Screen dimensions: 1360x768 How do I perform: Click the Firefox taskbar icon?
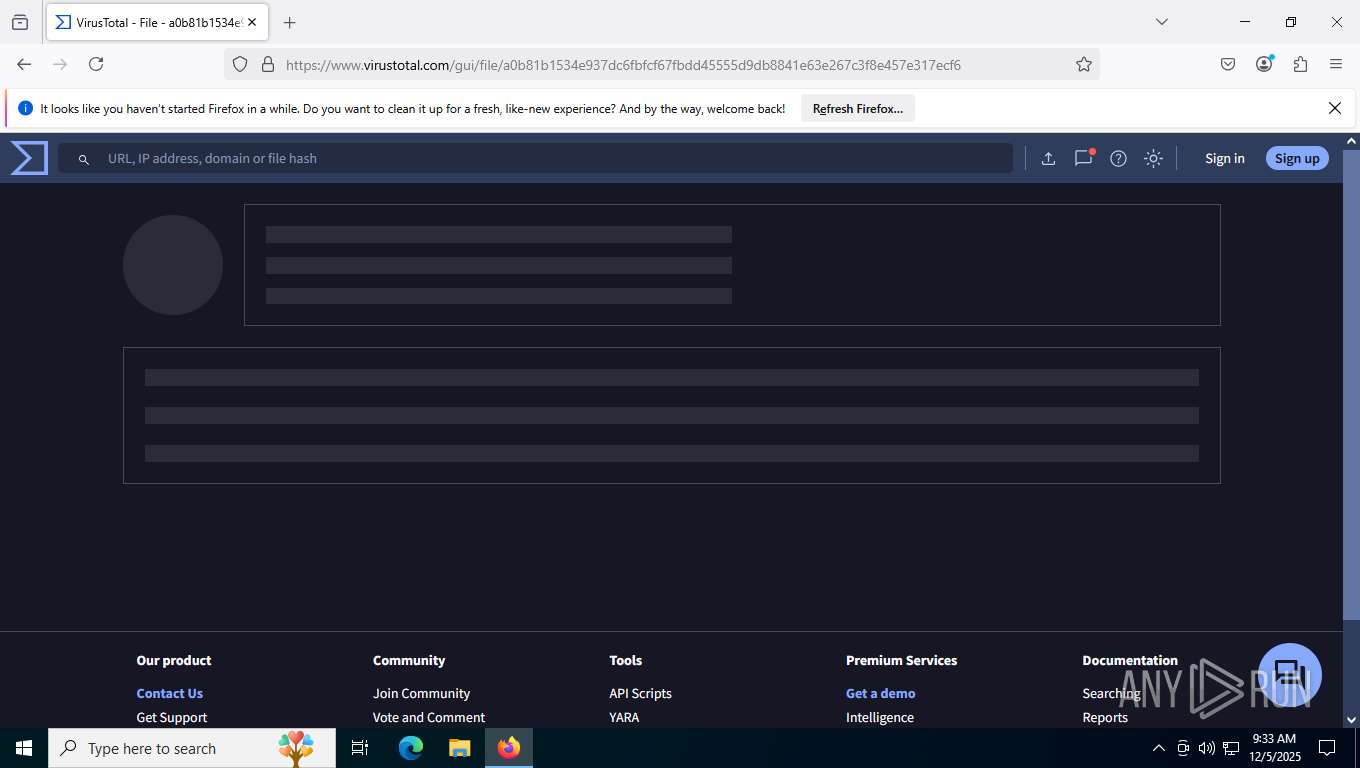509,748
